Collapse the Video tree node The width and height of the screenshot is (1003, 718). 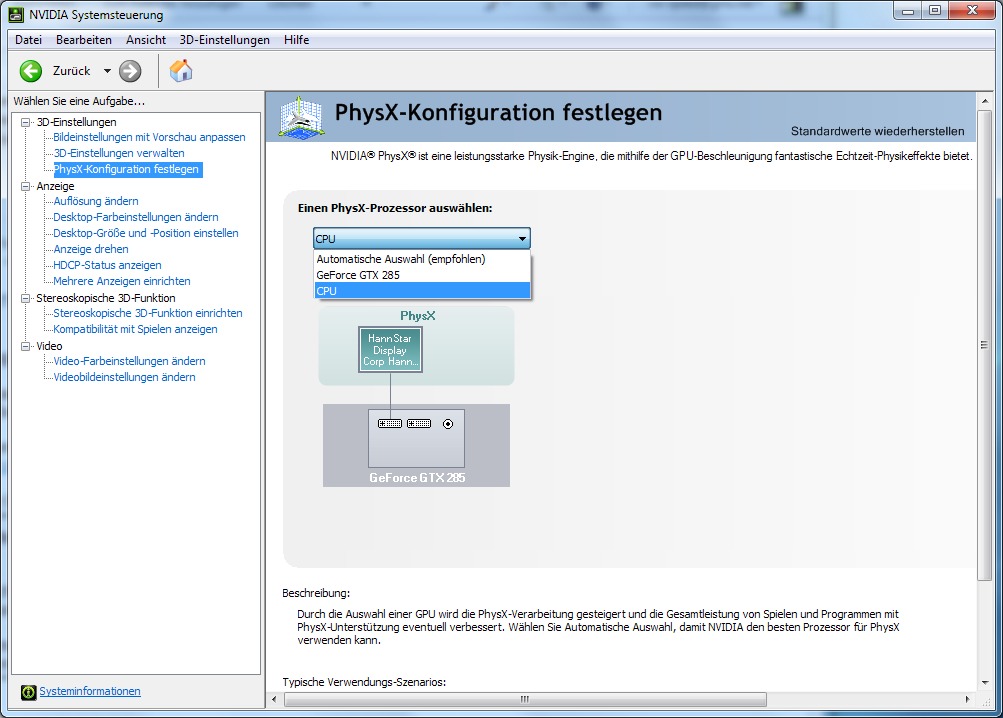point(26,346)
